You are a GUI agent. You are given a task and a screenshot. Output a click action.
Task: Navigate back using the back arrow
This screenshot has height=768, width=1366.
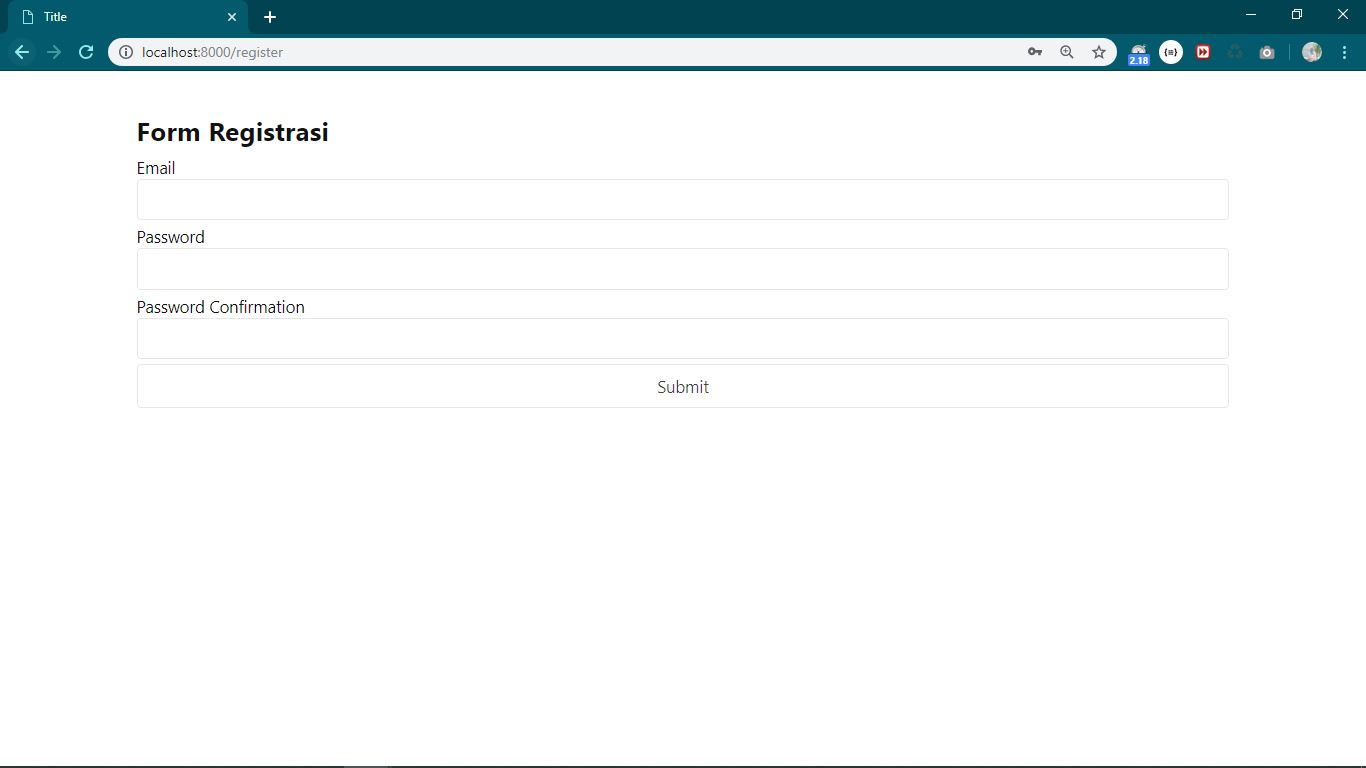pyautogui.click(x=22, y=52)
